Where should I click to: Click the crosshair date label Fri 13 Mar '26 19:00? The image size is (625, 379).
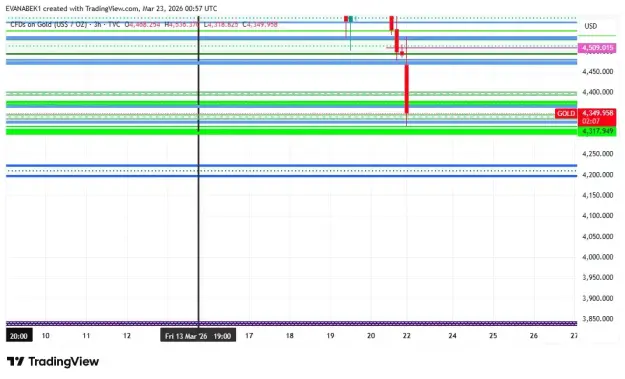click(198, 336)
